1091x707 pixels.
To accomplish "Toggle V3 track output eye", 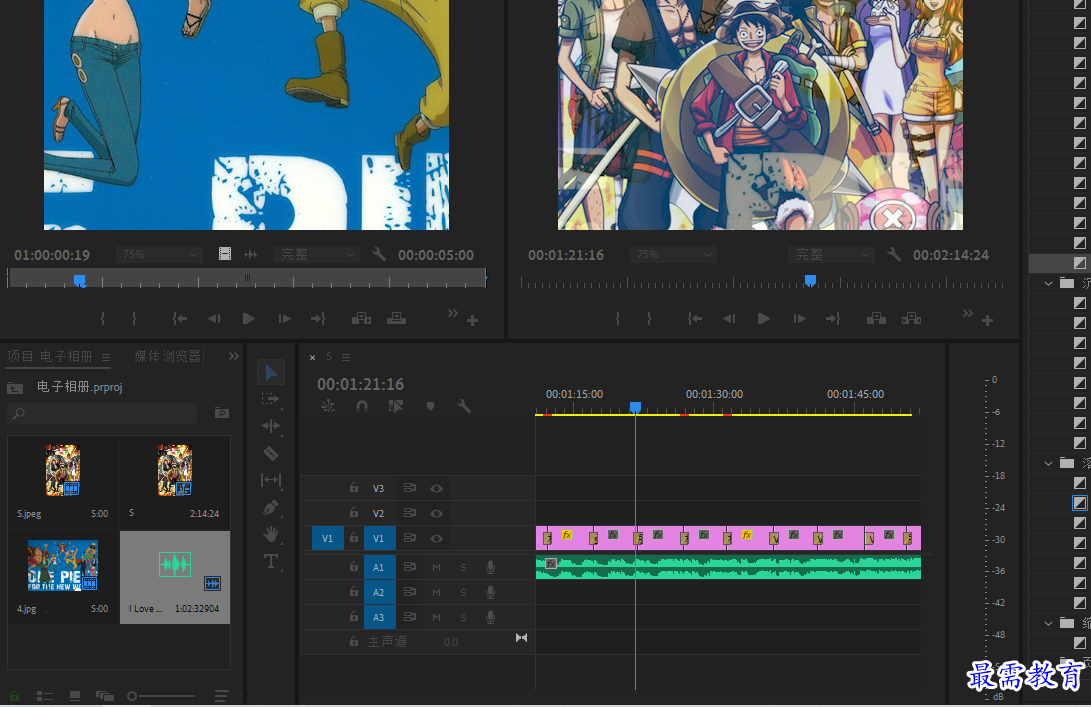I will [x=436, y=488].
